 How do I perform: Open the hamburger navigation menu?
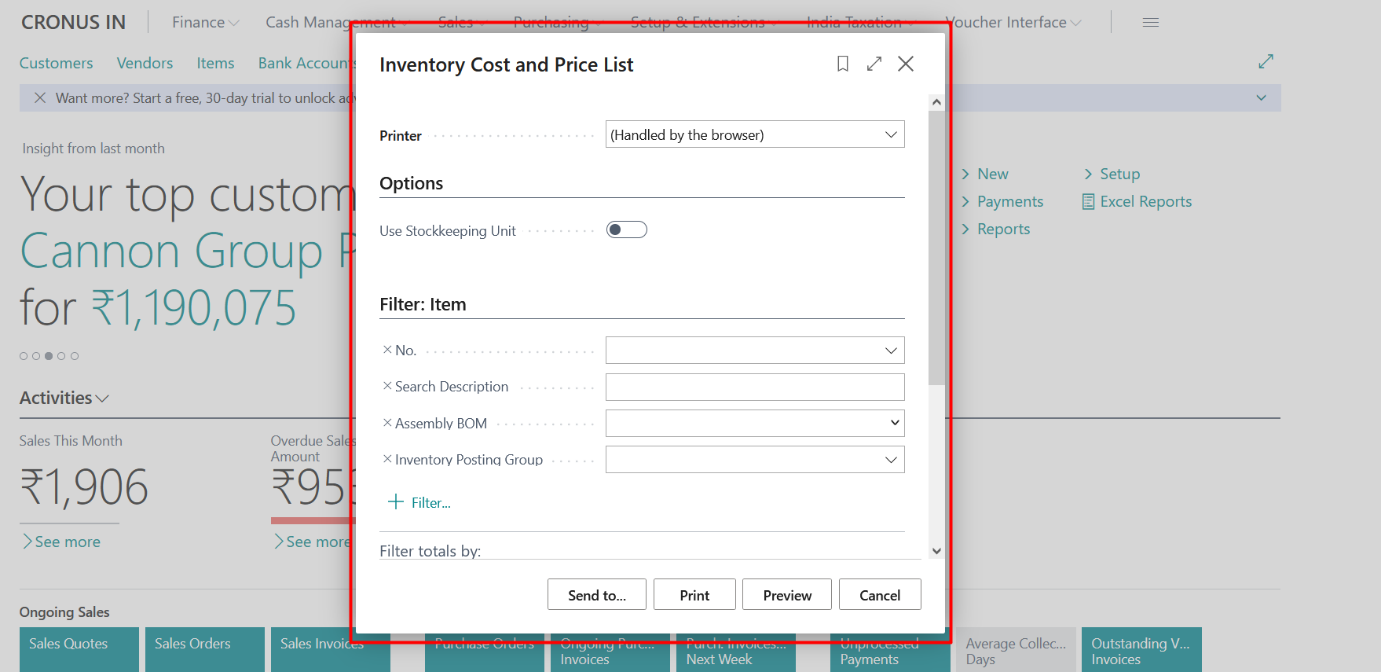click(1150, 21)
